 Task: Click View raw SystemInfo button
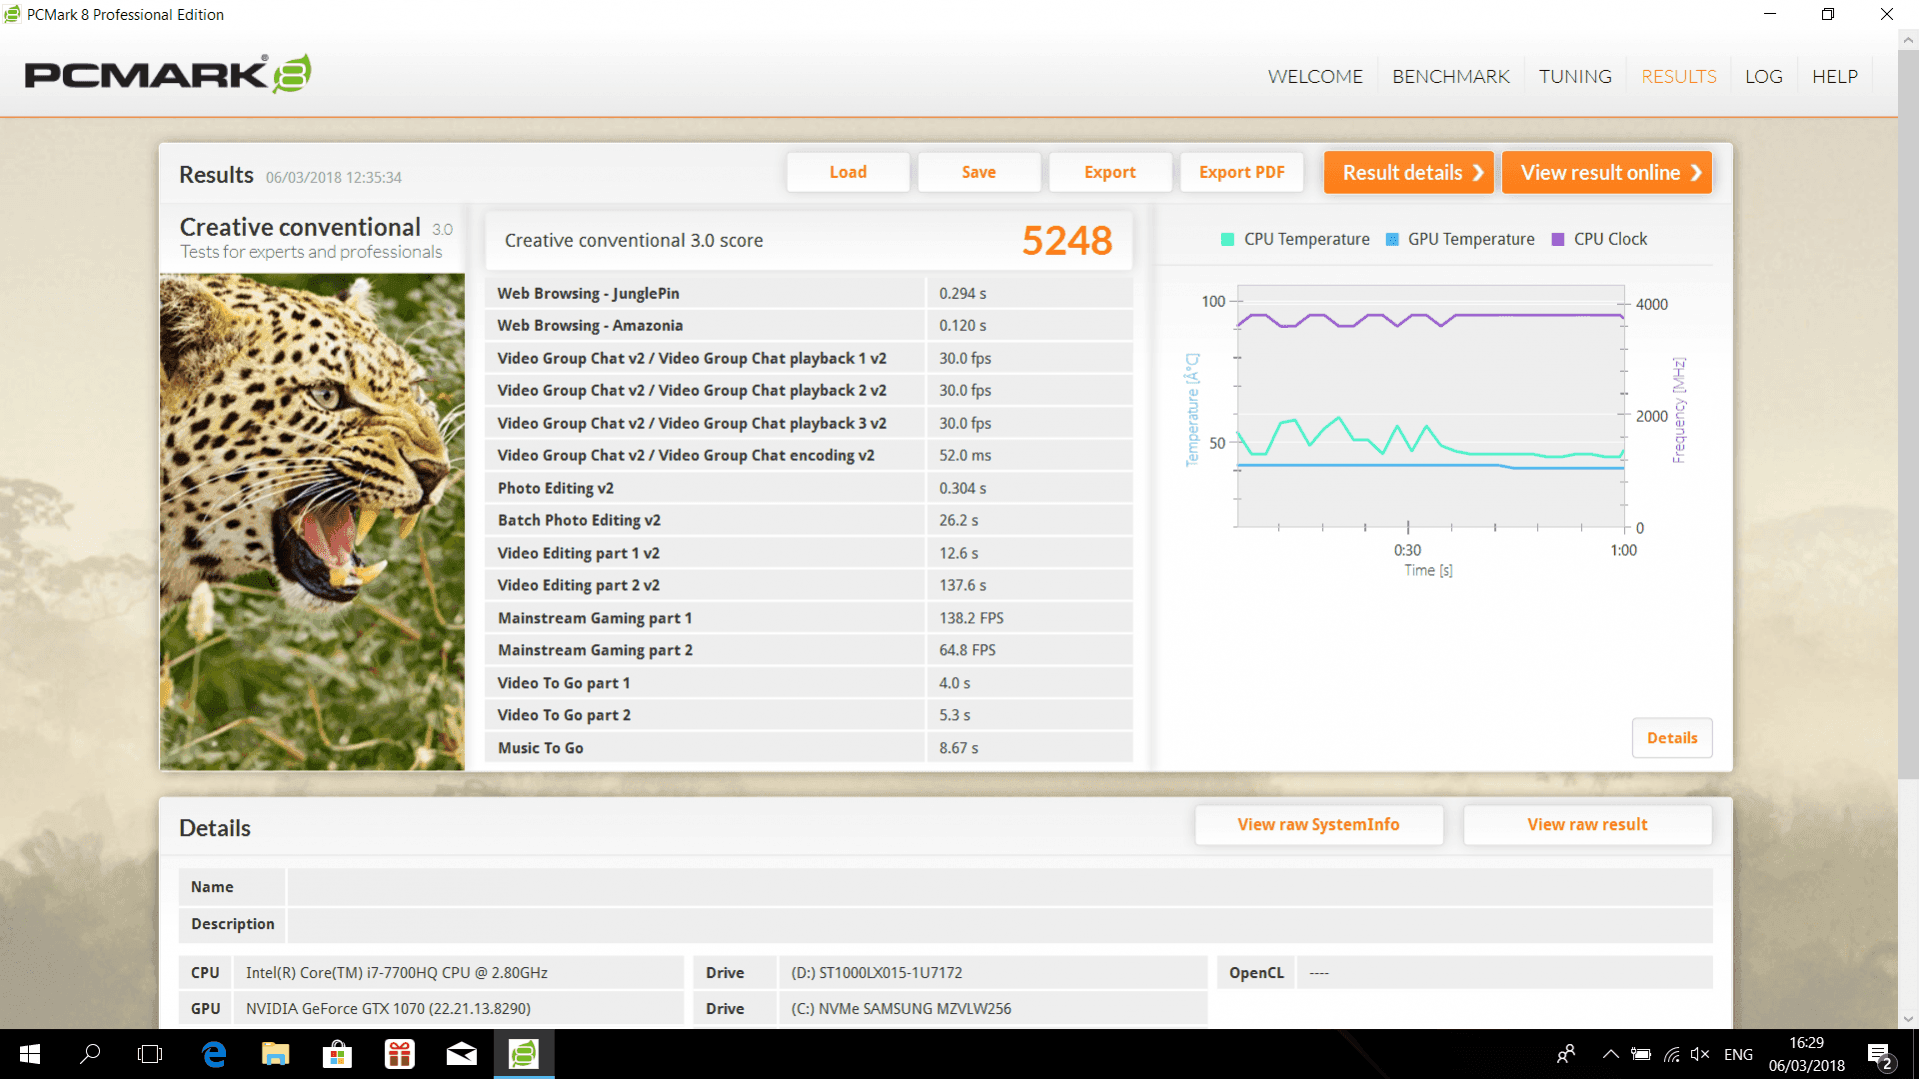pyautogui.click(x=1318, y=825)
